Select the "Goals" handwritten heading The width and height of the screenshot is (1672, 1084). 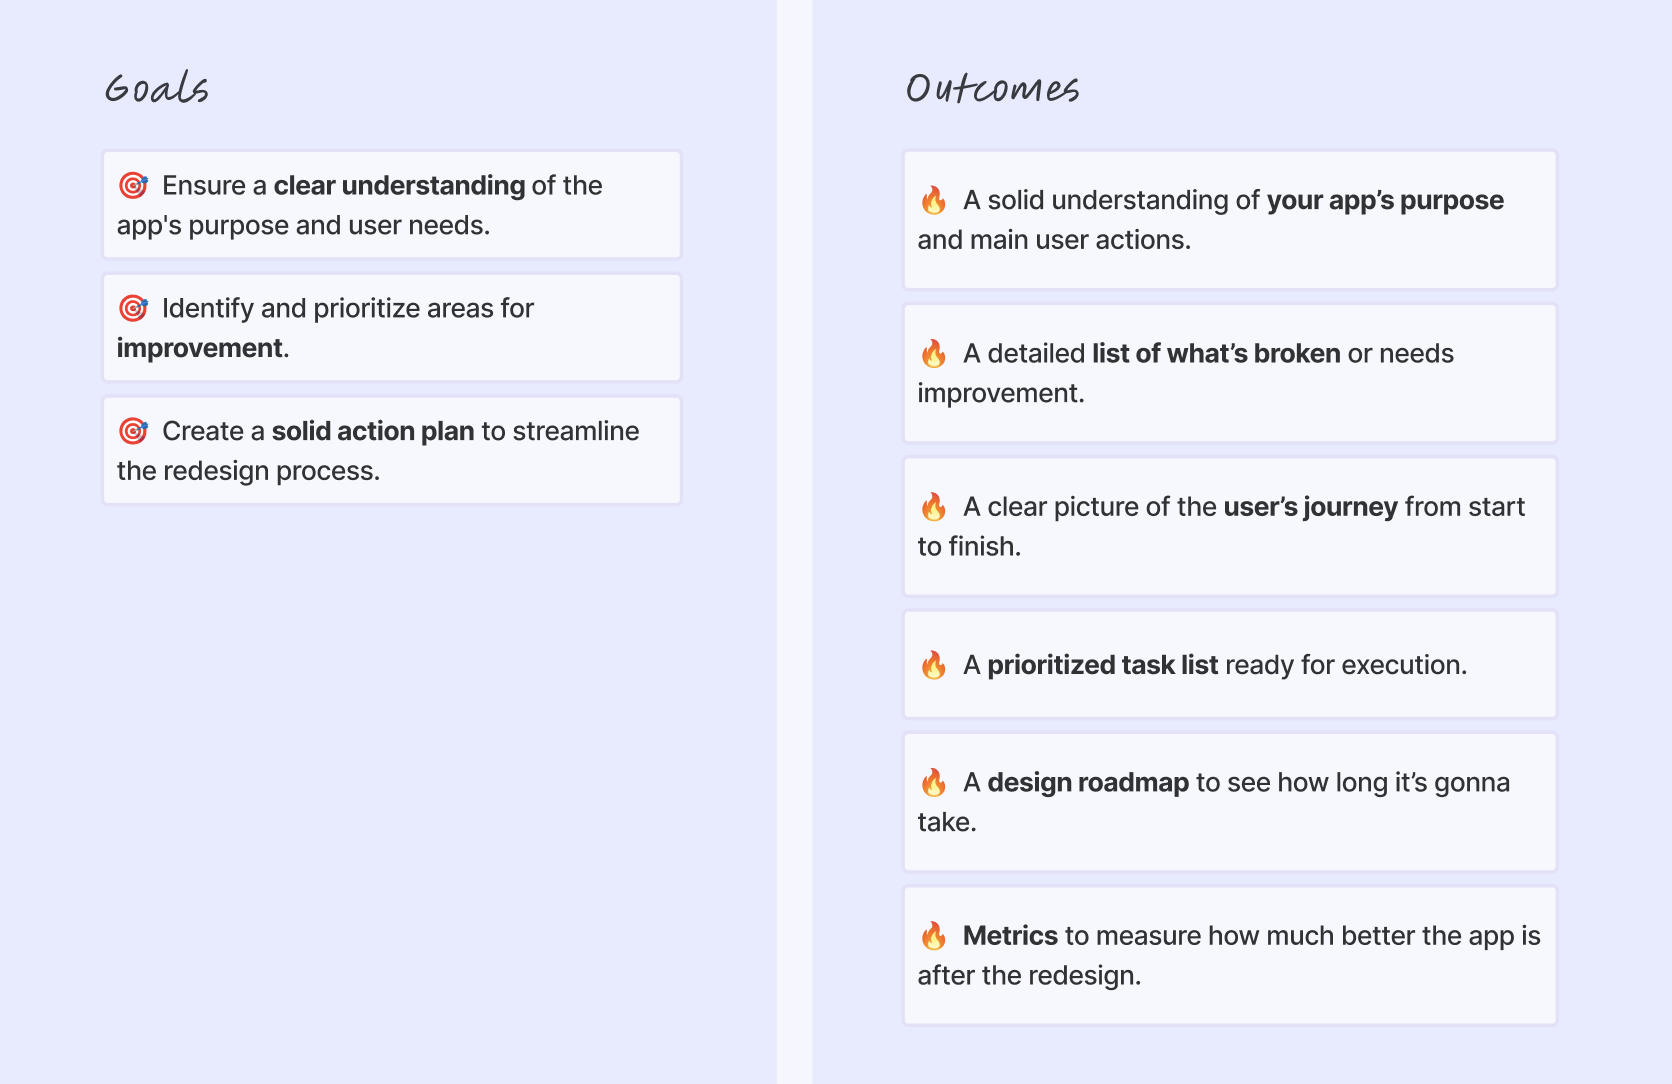(x=157, y=89)
